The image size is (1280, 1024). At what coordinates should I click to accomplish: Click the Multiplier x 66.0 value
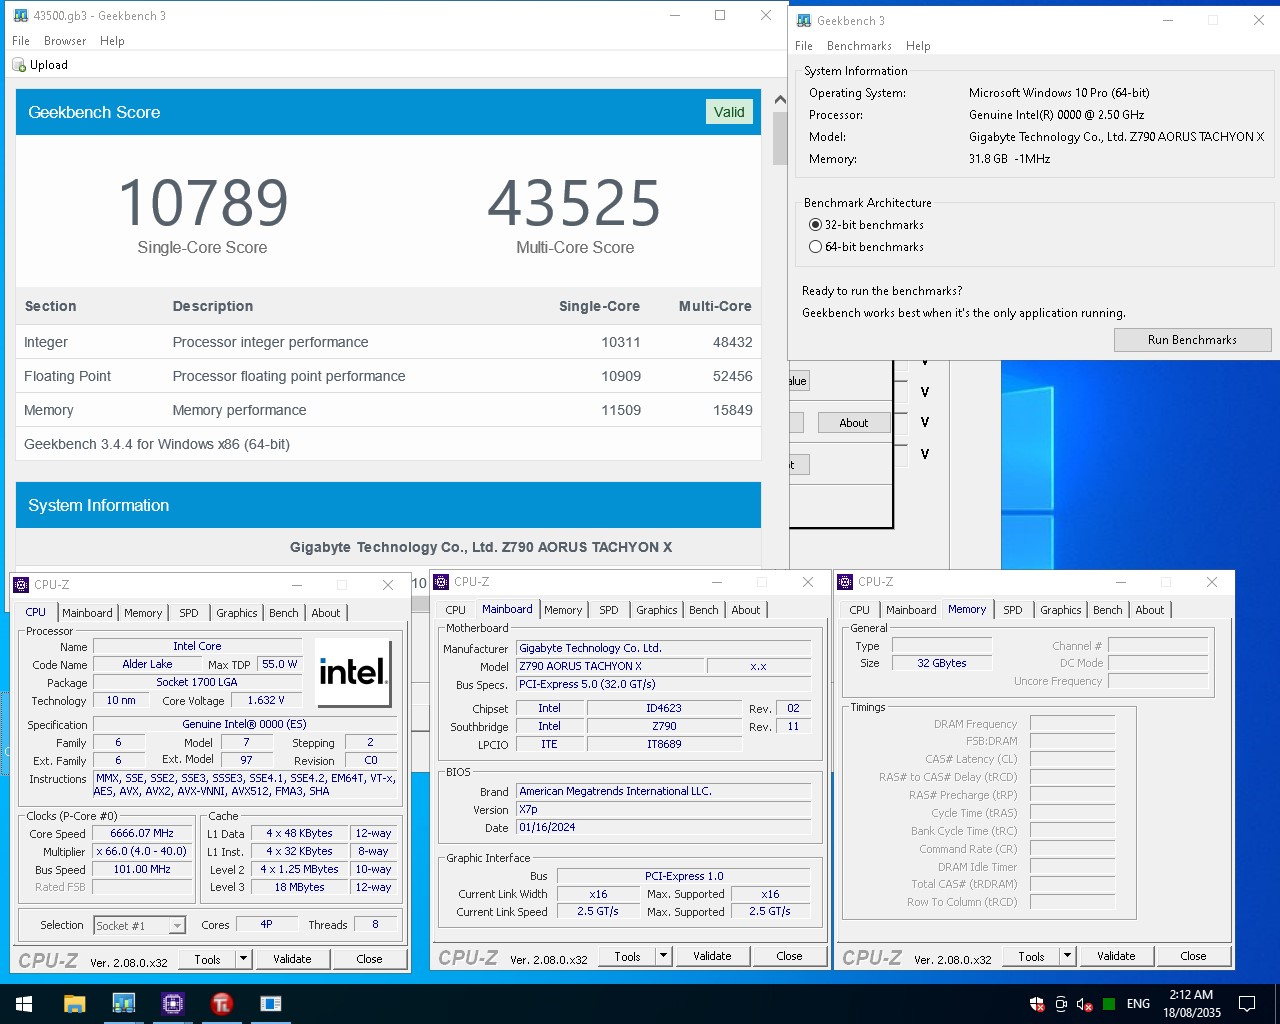[142, 852]
